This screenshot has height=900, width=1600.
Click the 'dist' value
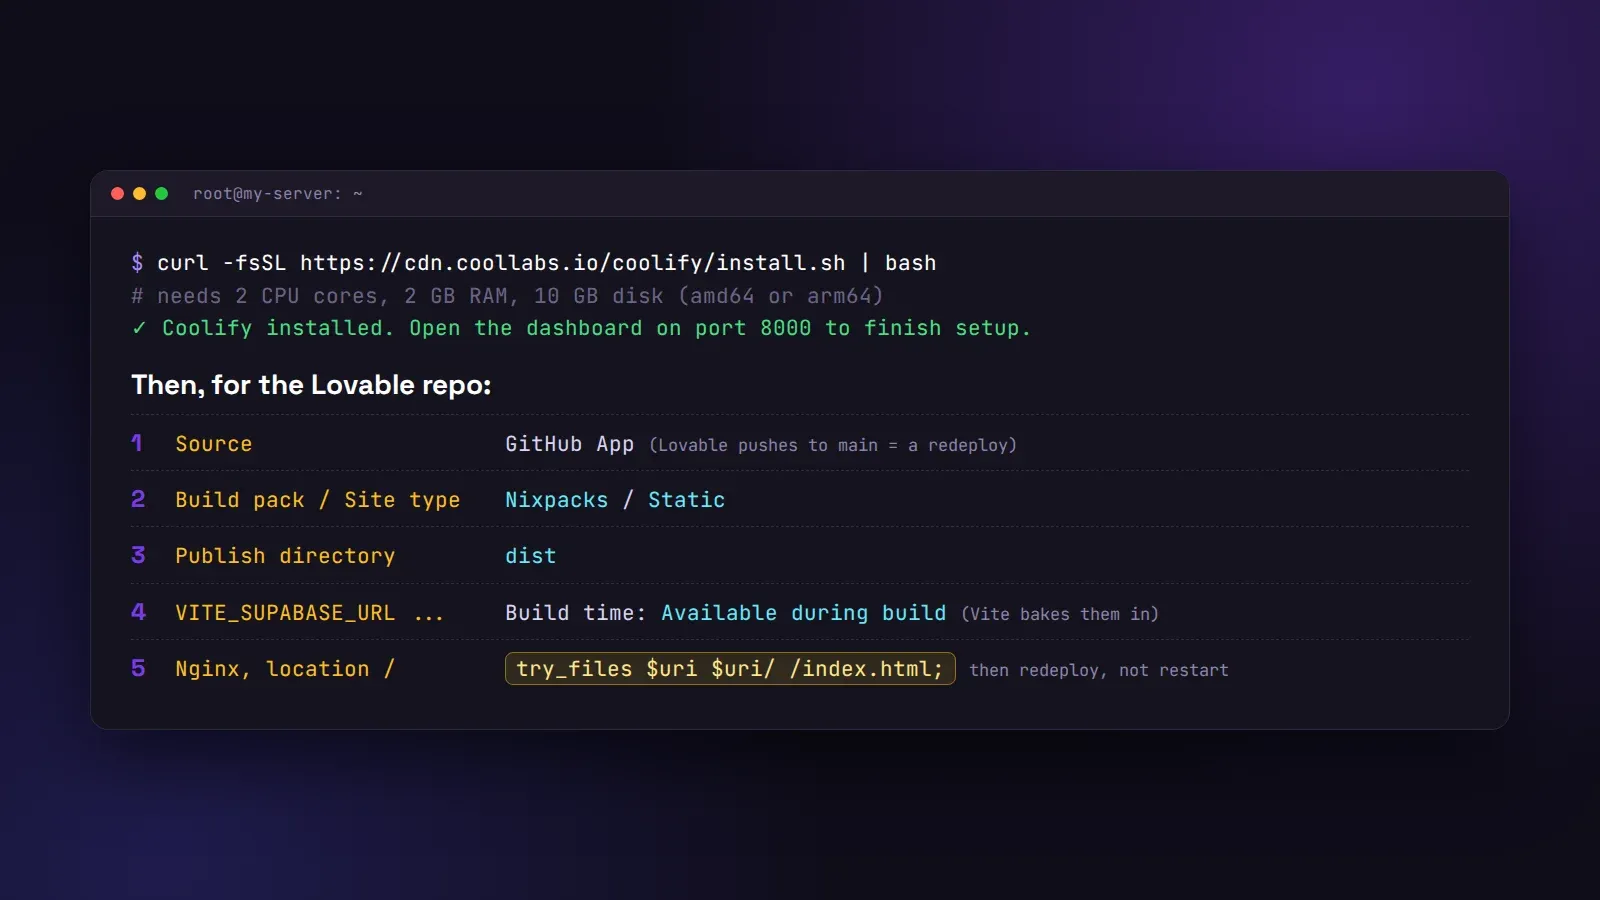(x=531, y=556)
